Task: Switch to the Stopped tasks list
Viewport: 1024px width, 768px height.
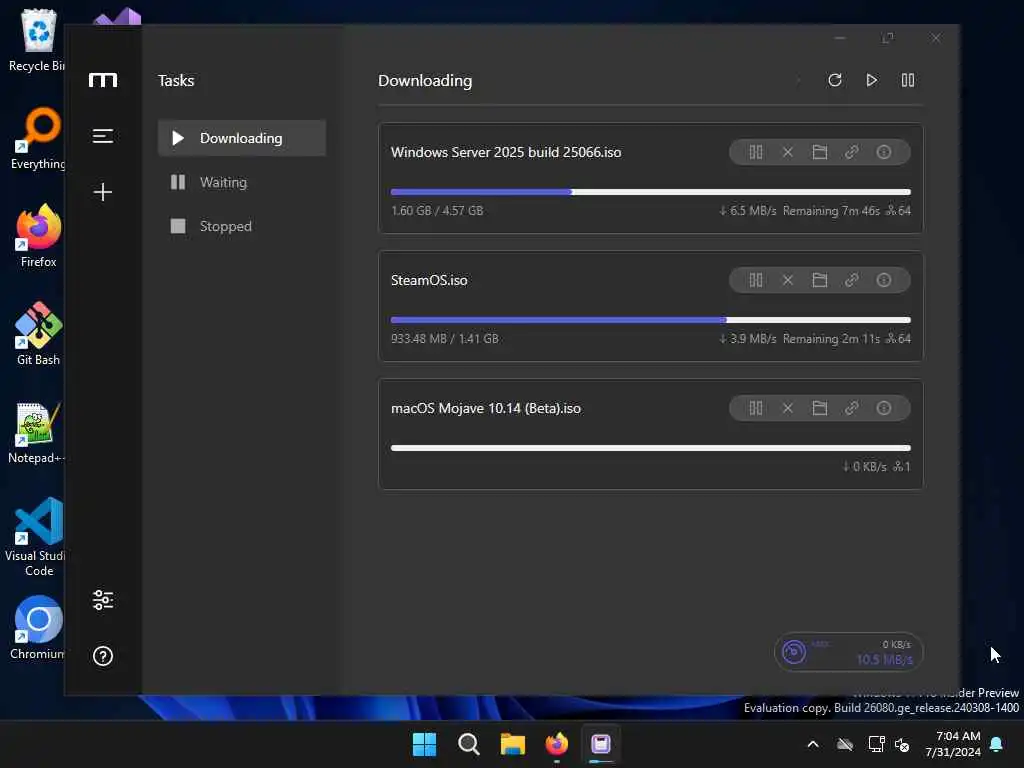Action: tap(242, 226)
